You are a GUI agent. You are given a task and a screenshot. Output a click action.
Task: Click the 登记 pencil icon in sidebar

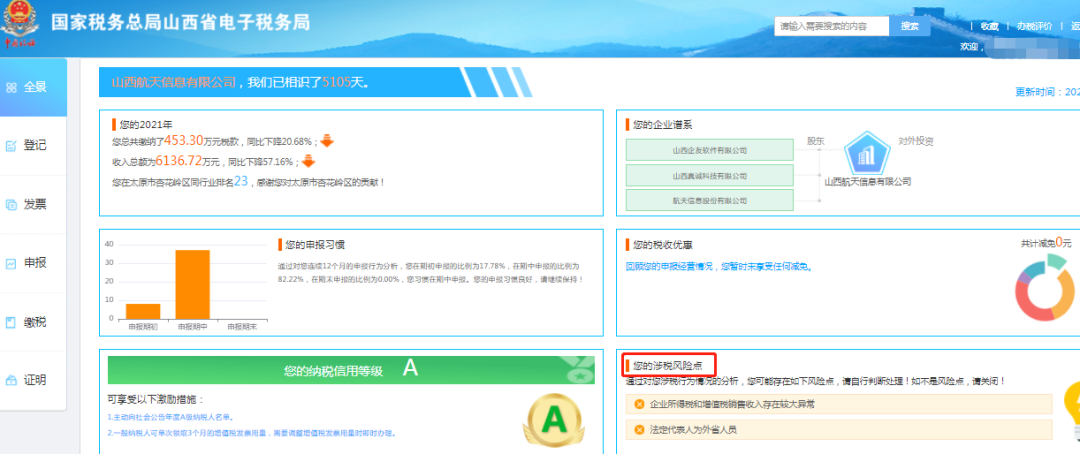point(10,146)
